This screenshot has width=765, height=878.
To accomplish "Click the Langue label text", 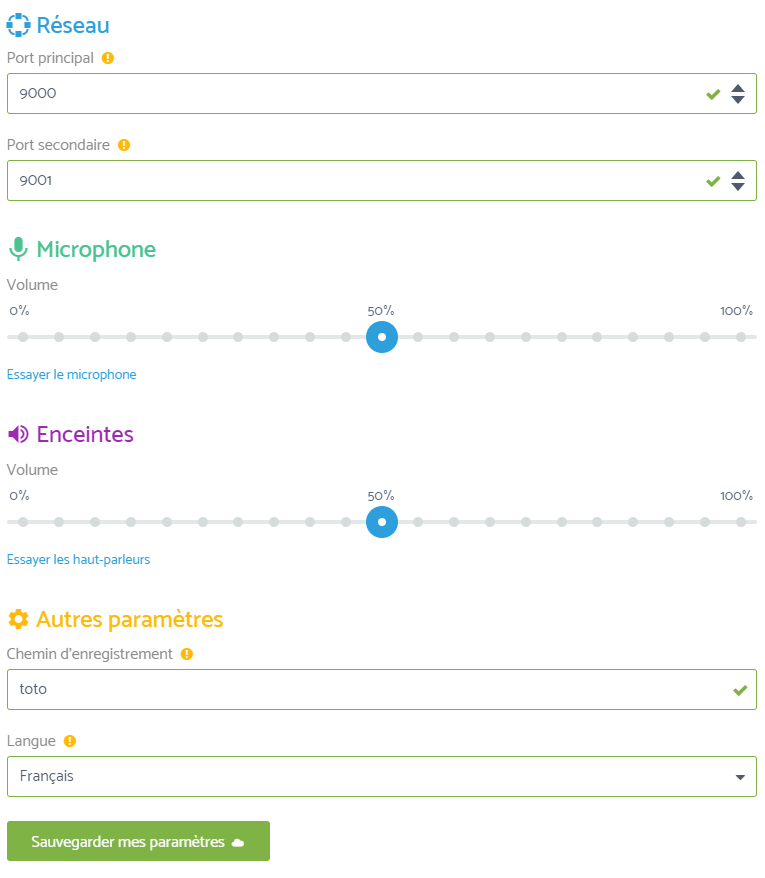I will 31,741.
